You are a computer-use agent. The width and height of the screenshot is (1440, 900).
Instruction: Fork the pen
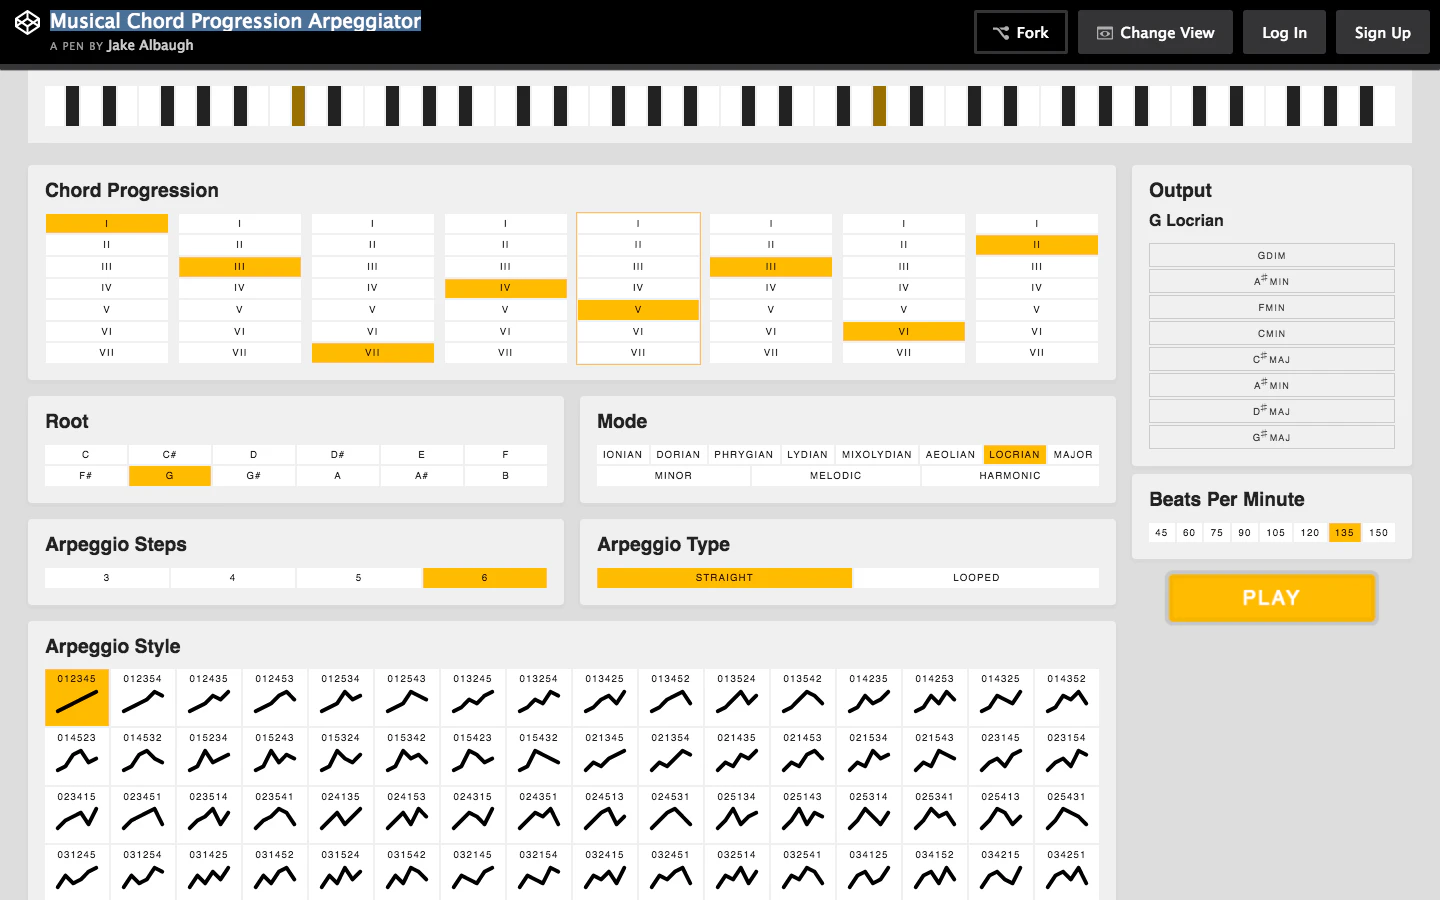pyautogui.click(x=1020, y=32)
